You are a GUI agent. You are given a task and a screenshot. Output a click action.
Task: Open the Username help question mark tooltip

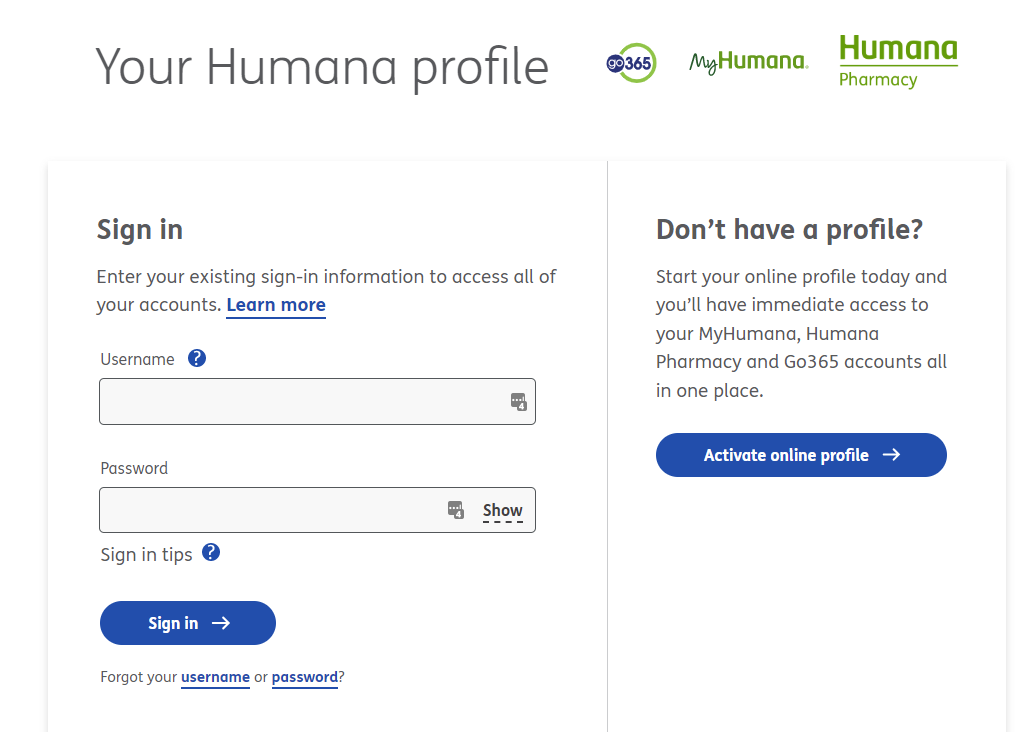pyautogui.click(x=196, y=357)
